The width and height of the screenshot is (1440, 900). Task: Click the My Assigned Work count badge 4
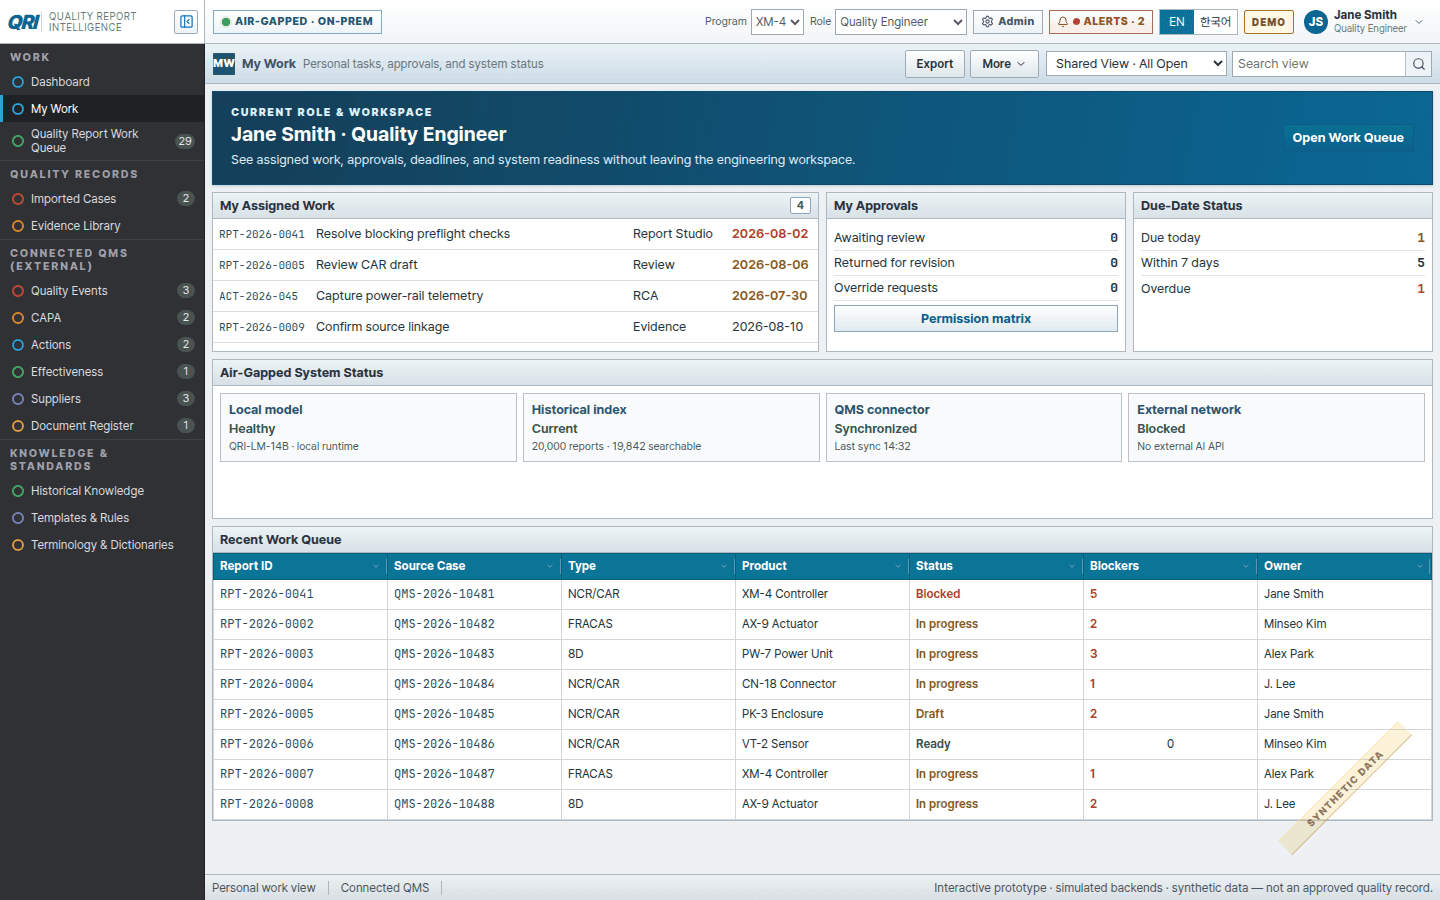(800, 205)
